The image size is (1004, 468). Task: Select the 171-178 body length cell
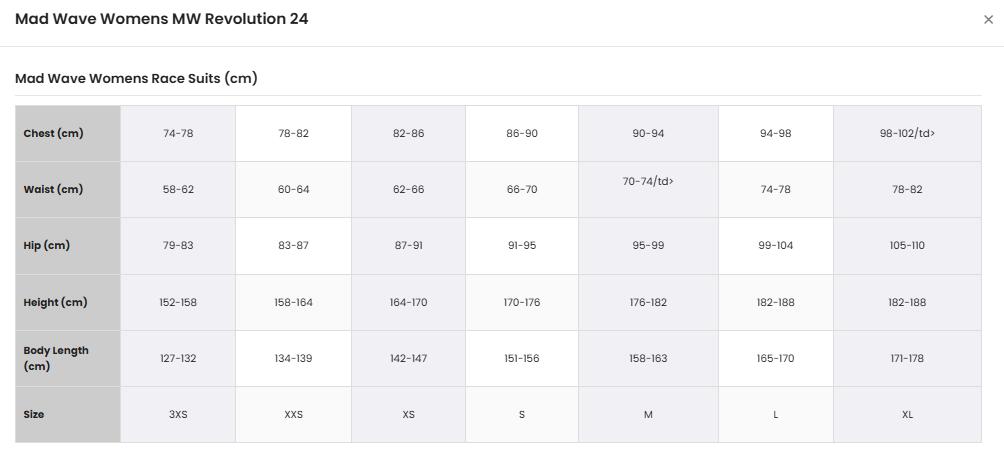click(x=907, y=359)
